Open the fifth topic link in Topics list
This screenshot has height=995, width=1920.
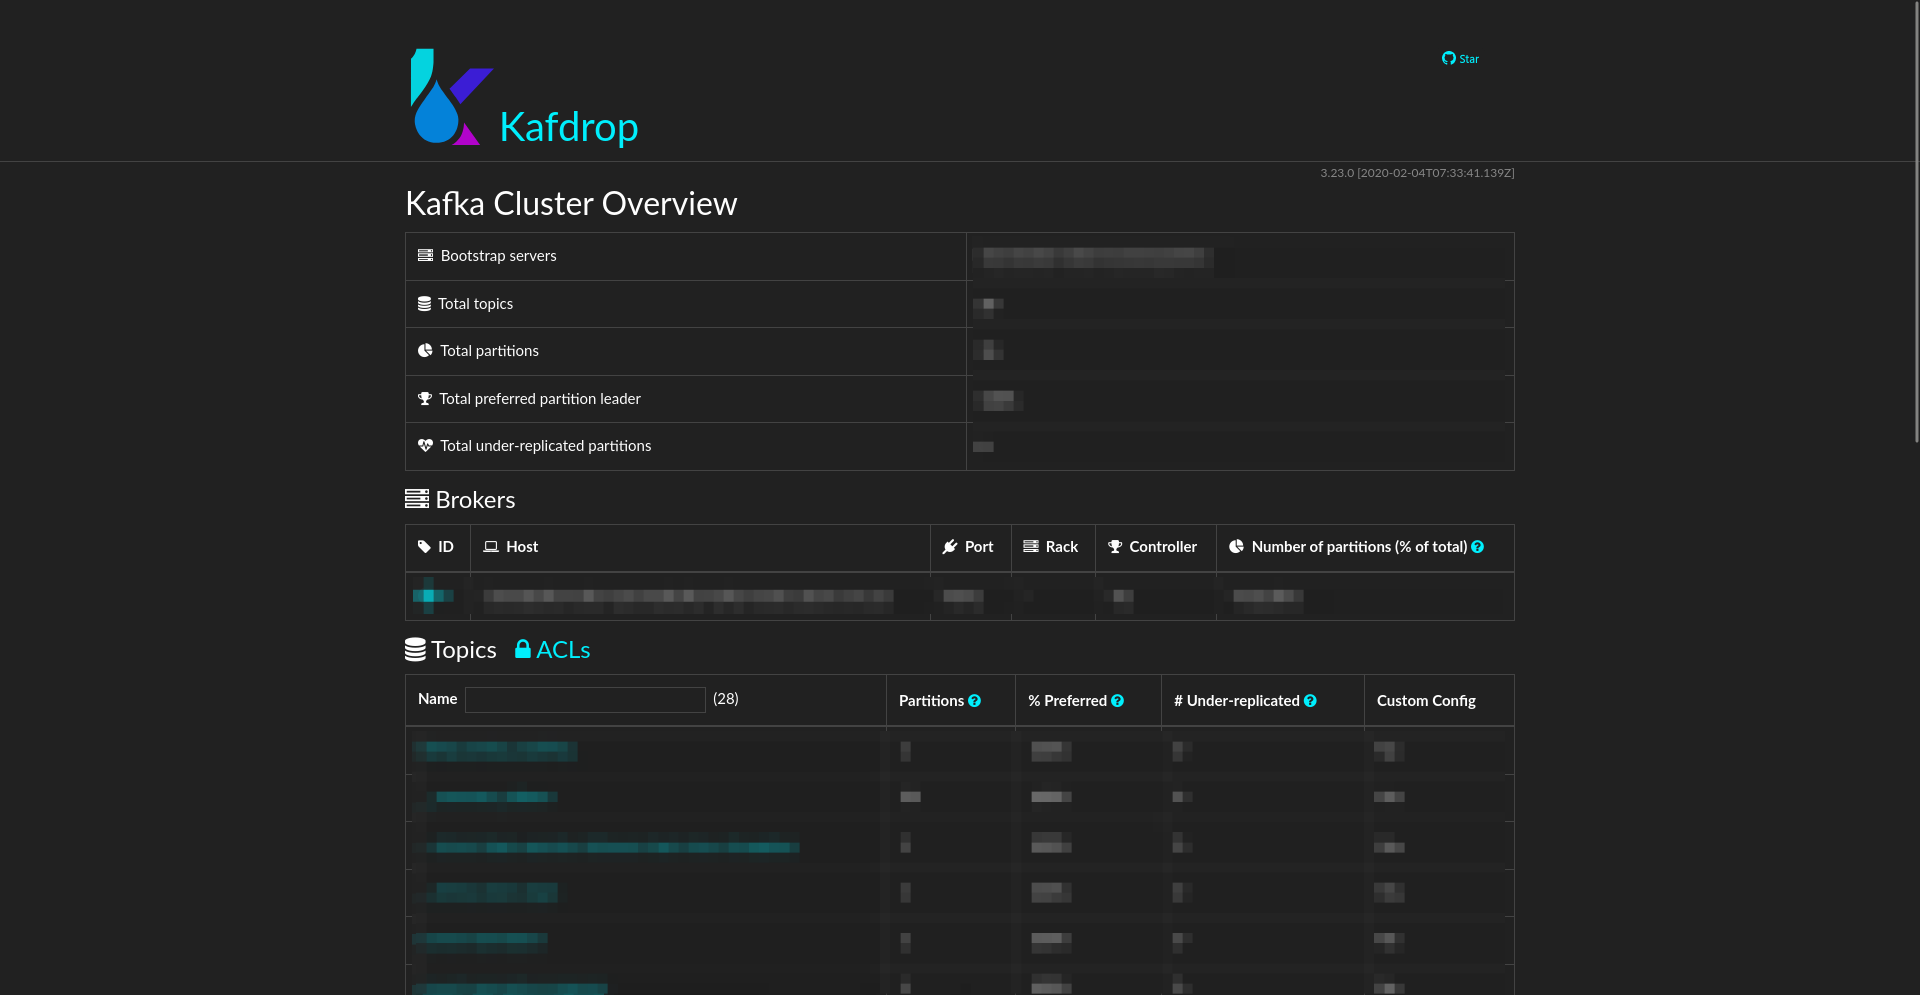(x=480, y=938)
